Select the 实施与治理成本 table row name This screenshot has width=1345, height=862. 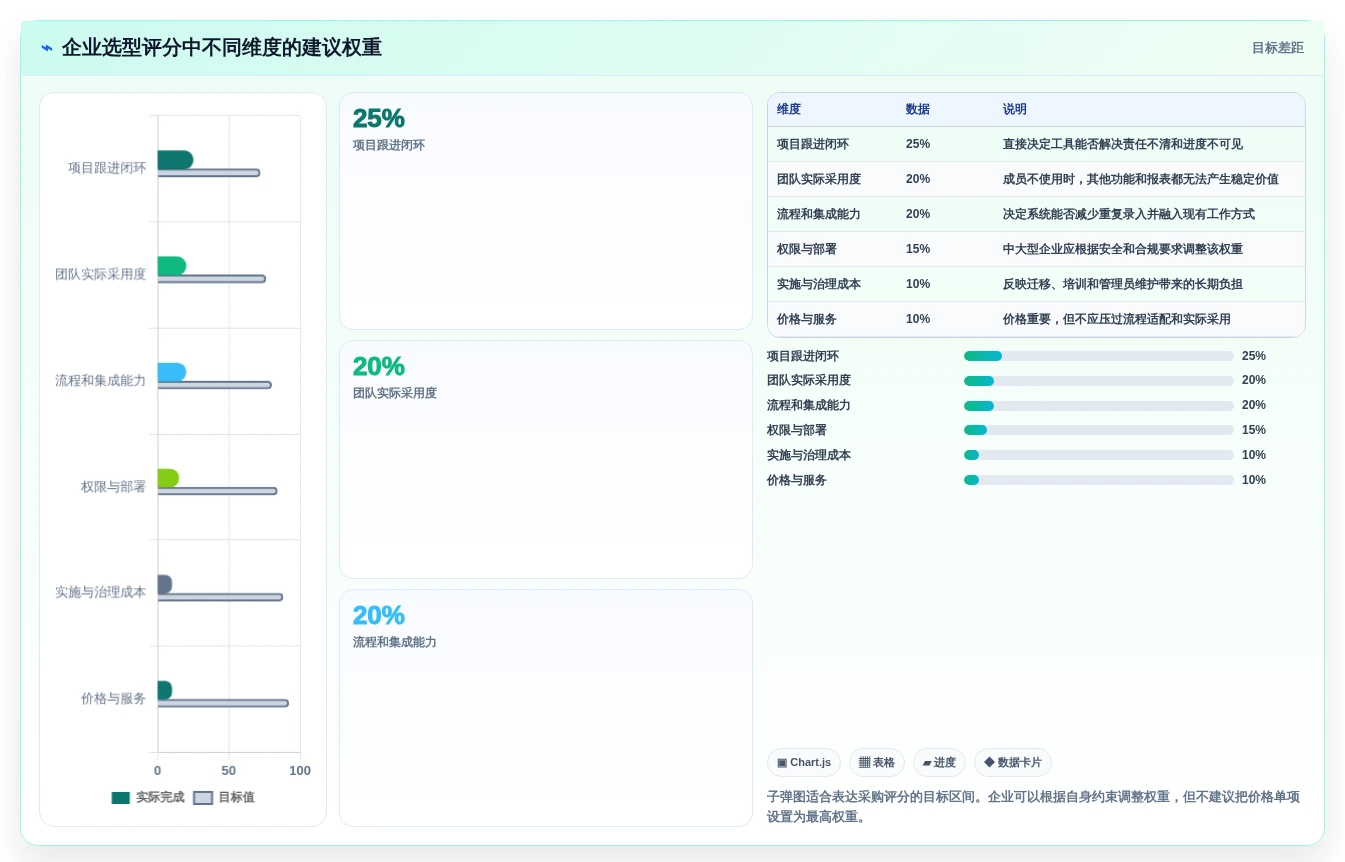pos(819,284)
